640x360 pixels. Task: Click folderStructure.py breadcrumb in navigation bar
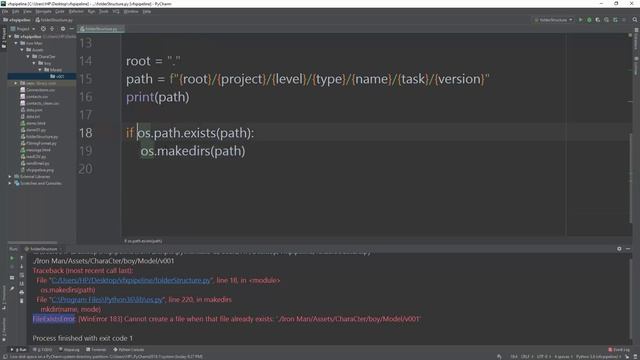point(54,20)
